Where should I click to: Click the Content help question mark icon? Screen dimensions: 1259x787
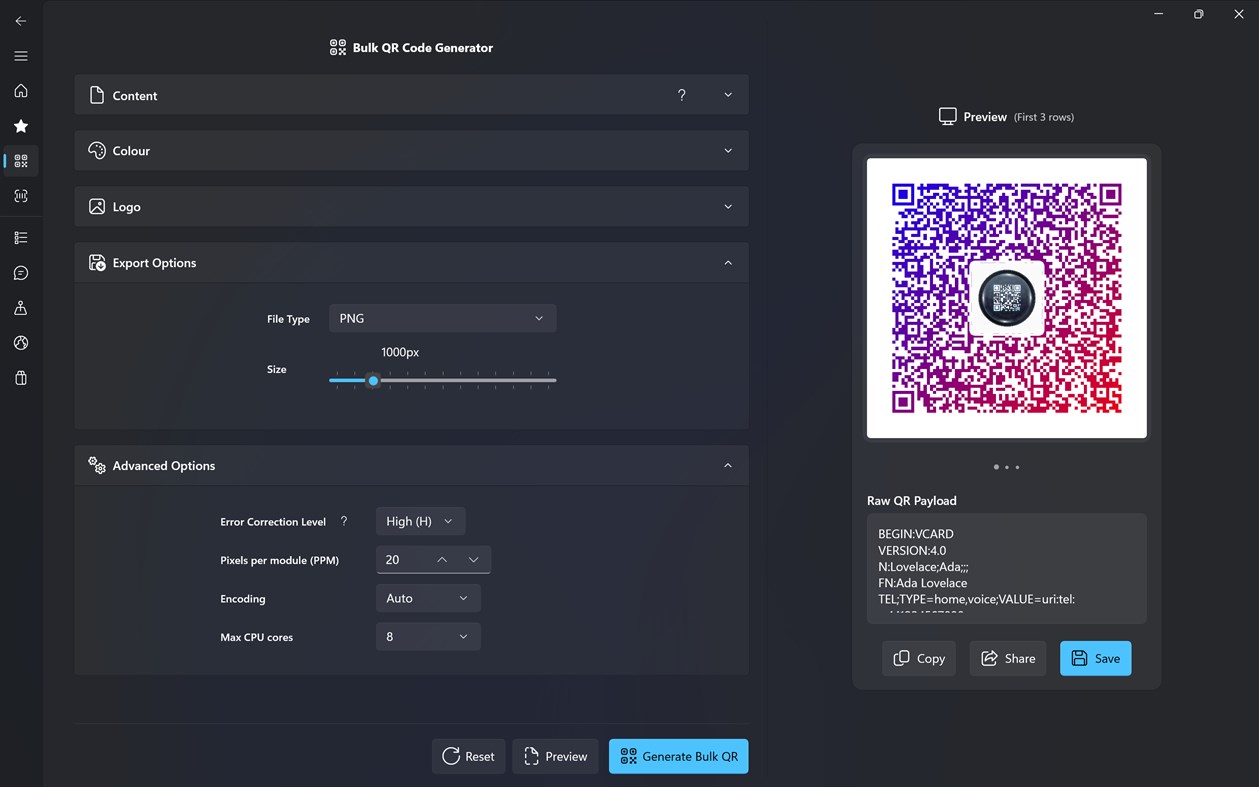point(681,95)
